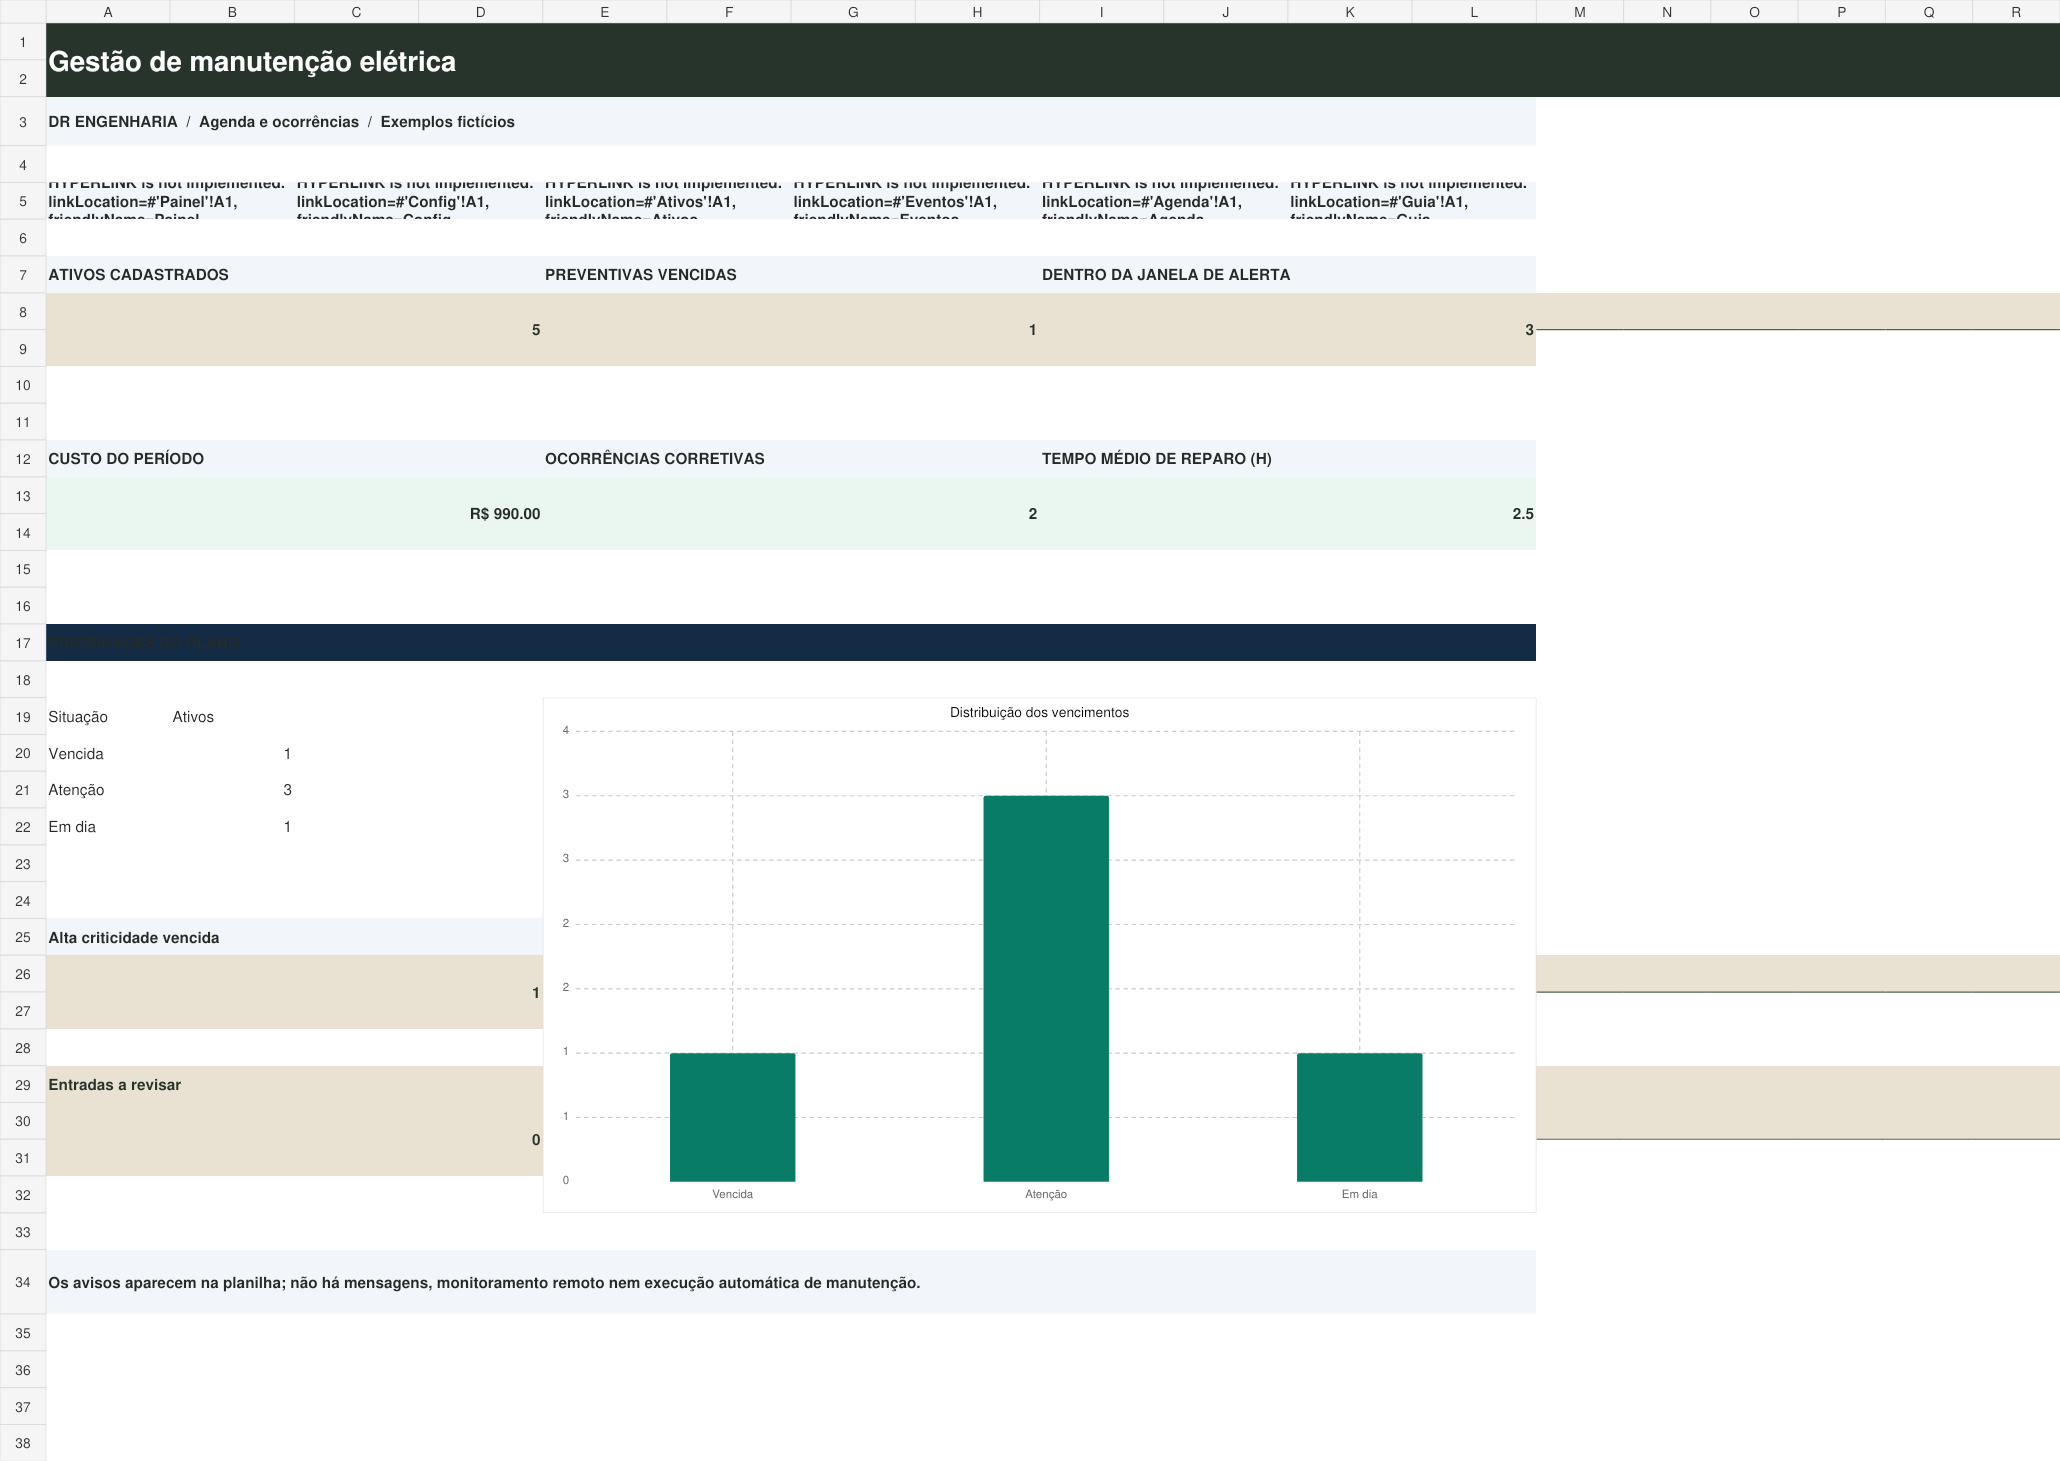The width and height of the screenshot is (2060, 1461).
Task: Select row 8 header
Action: [23, 312]
